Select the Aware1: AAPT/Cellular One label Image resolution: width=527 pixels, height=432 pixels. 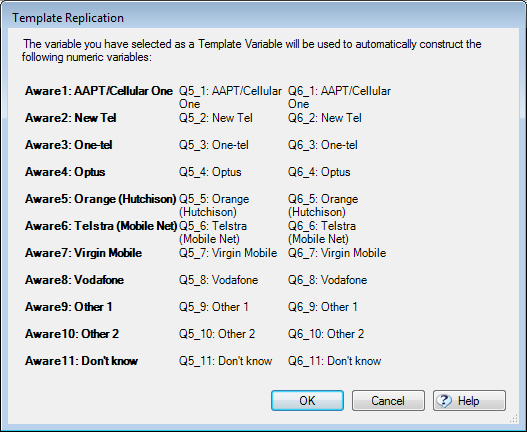pyautogui.click(x=99, y=91)
